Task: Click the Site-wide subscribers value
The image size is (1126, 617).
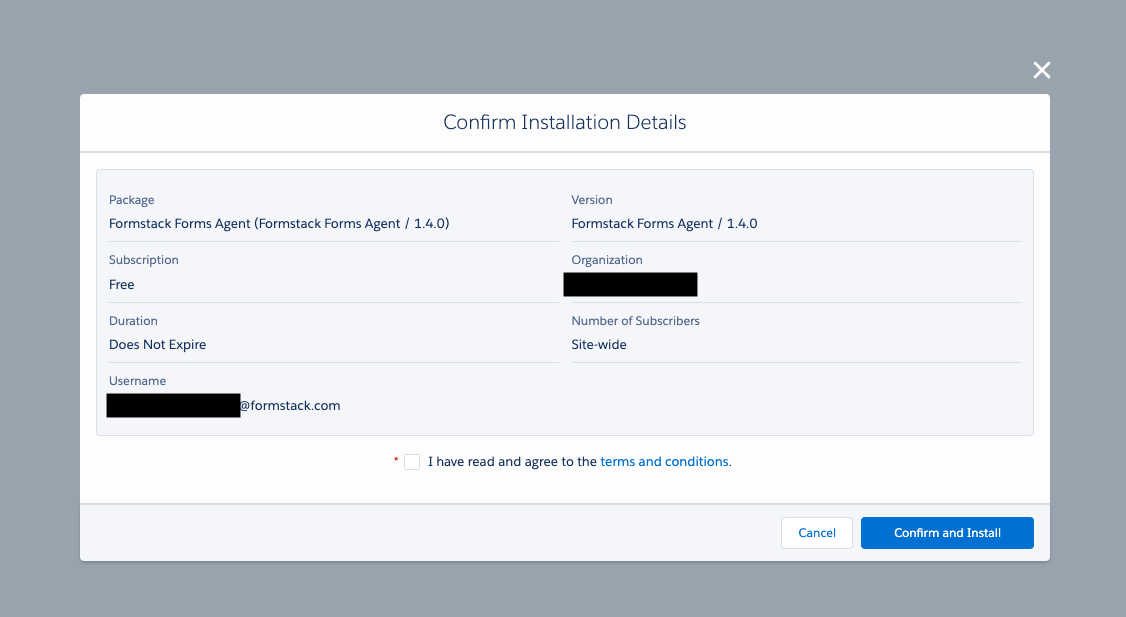Action: click(599, 345)
